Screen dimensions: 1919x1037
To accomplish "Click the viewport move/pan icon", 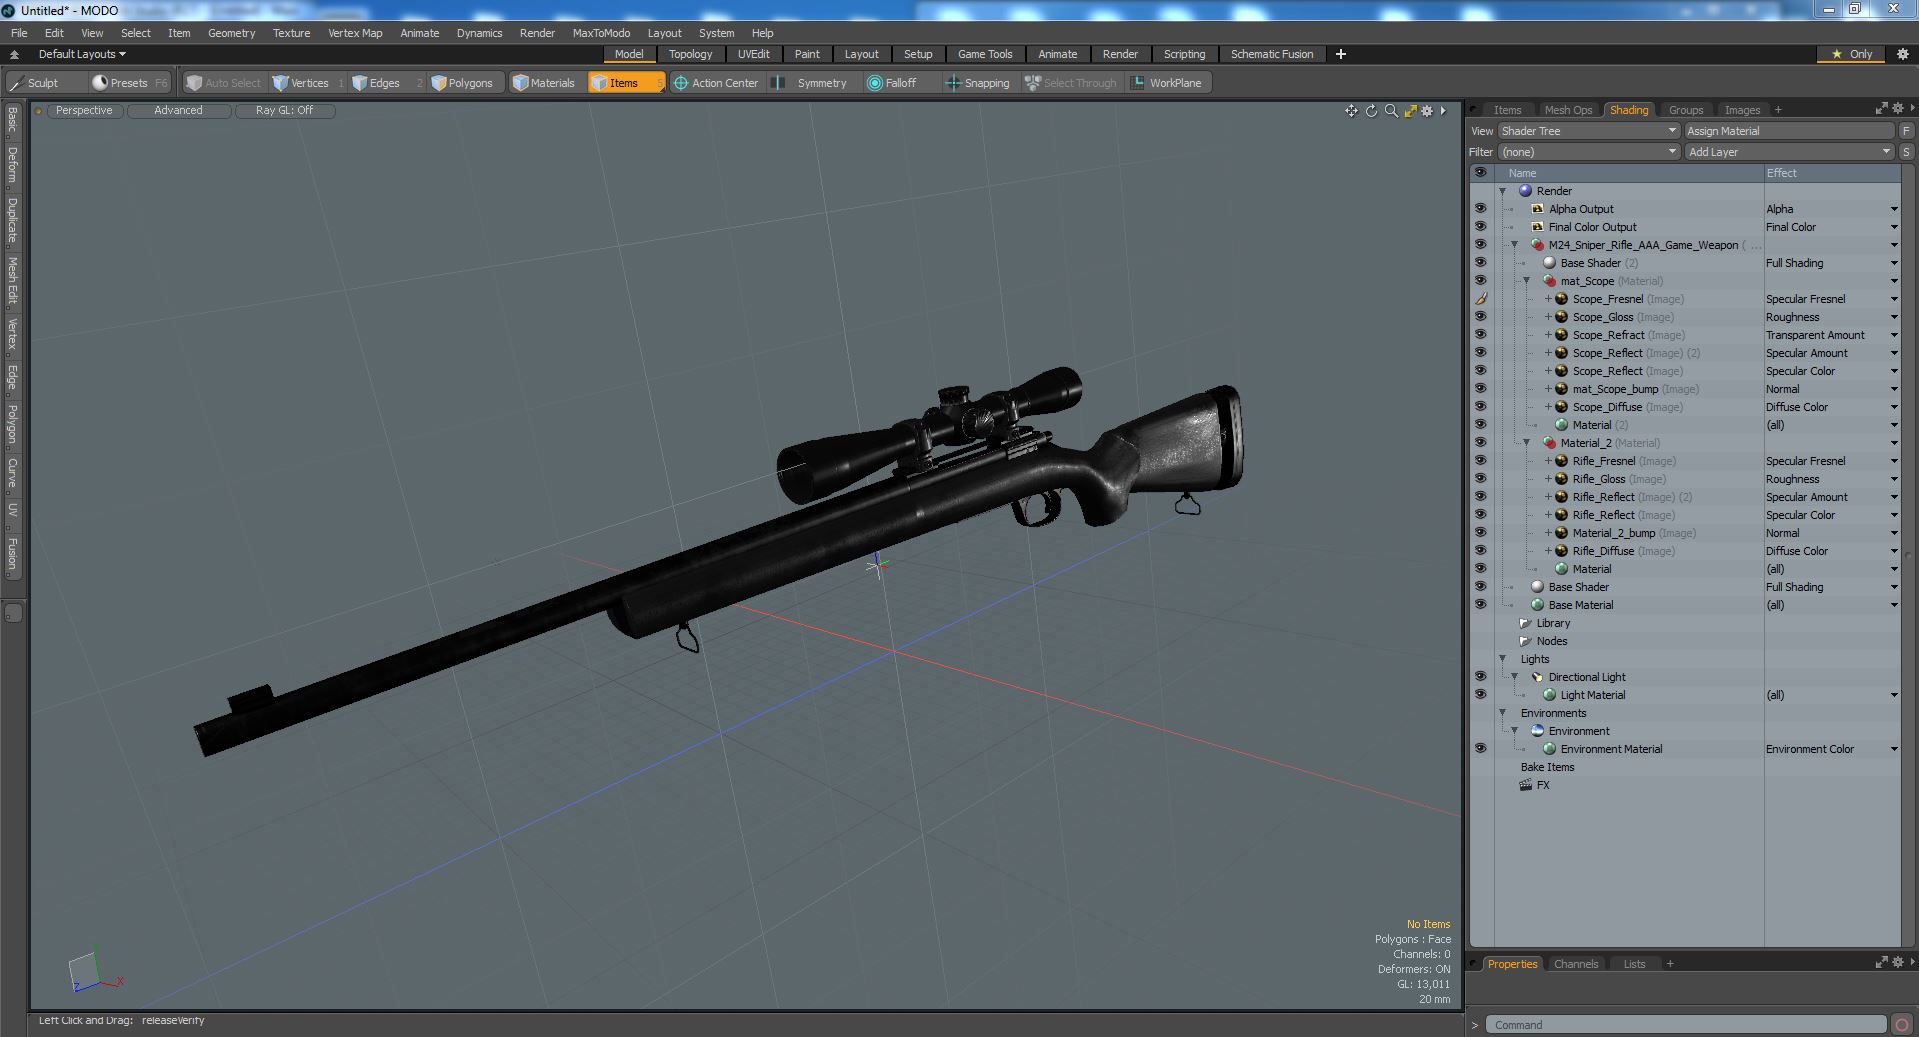I will tap(1351, 111).
